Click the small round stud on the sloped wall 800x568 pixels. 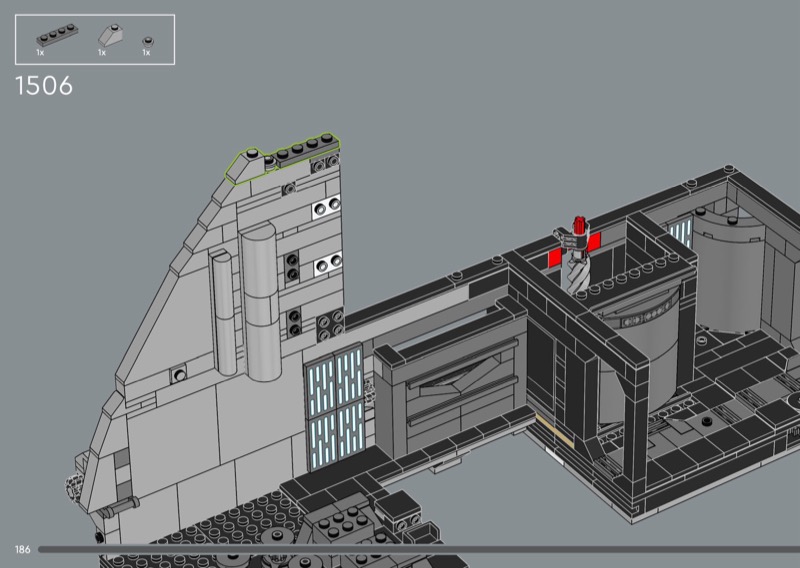click(x=179, y=375)
